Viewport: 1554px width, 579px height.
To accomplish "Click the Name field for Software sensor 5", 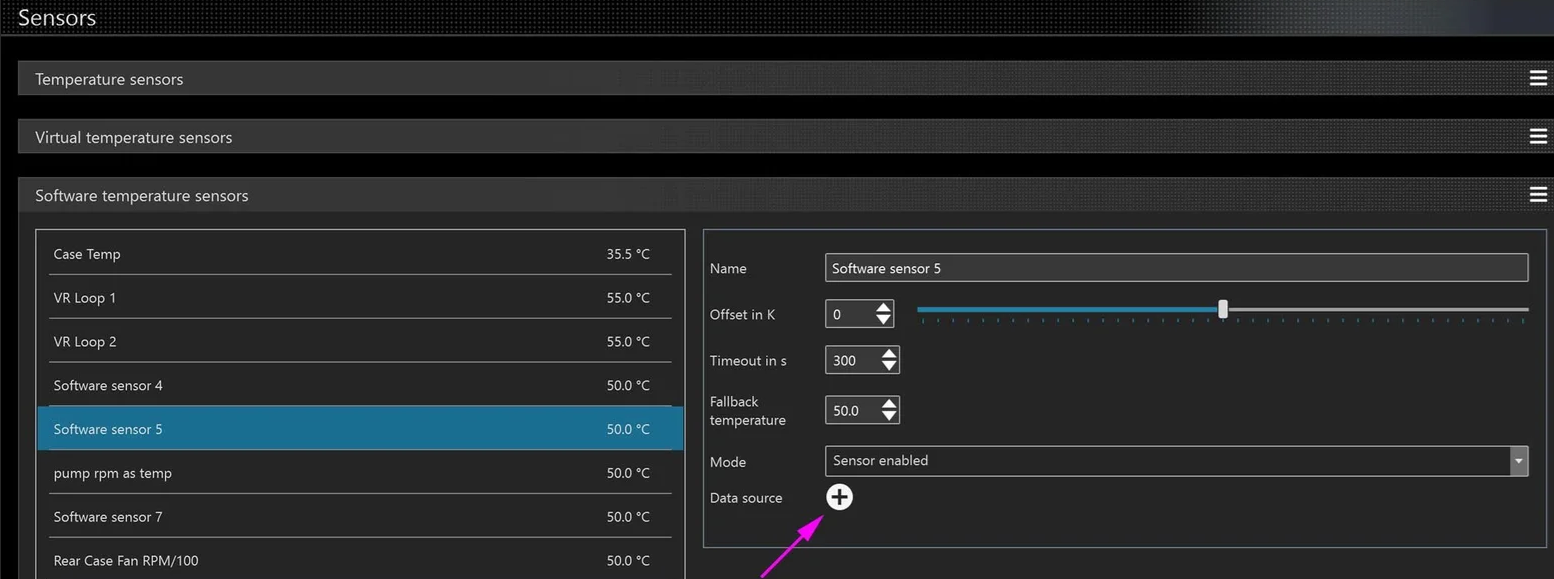I will coord(1175,268).
